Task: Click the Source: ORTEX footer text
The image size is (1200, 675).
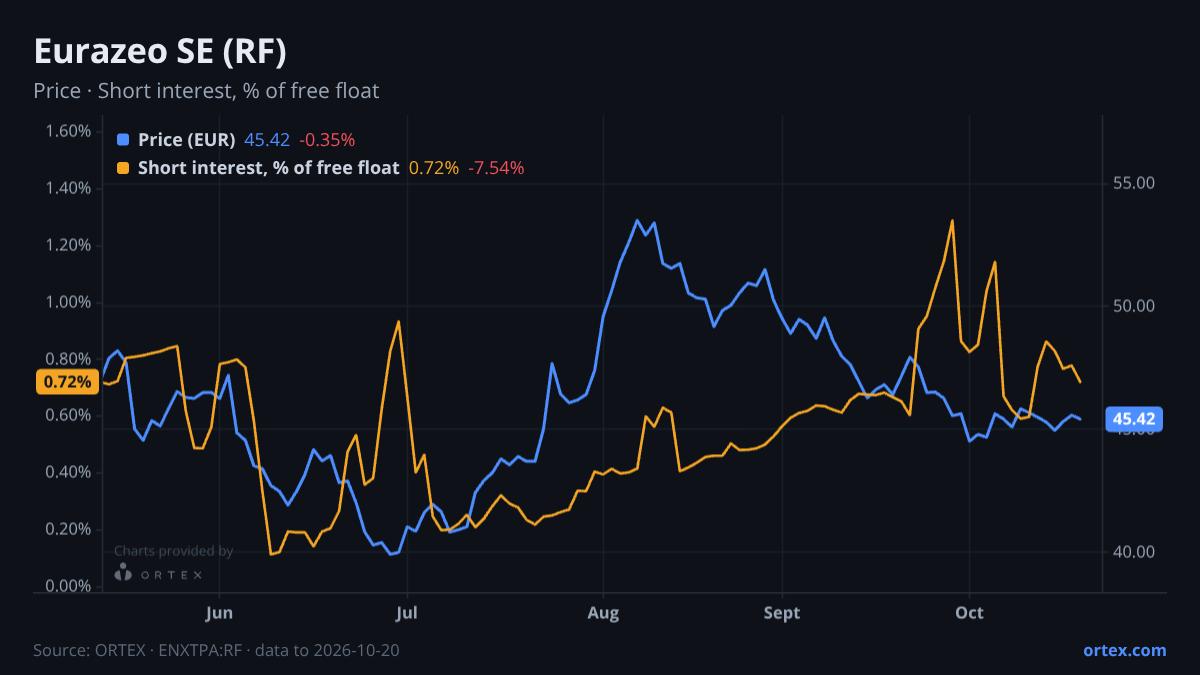Action: point(217,650)
